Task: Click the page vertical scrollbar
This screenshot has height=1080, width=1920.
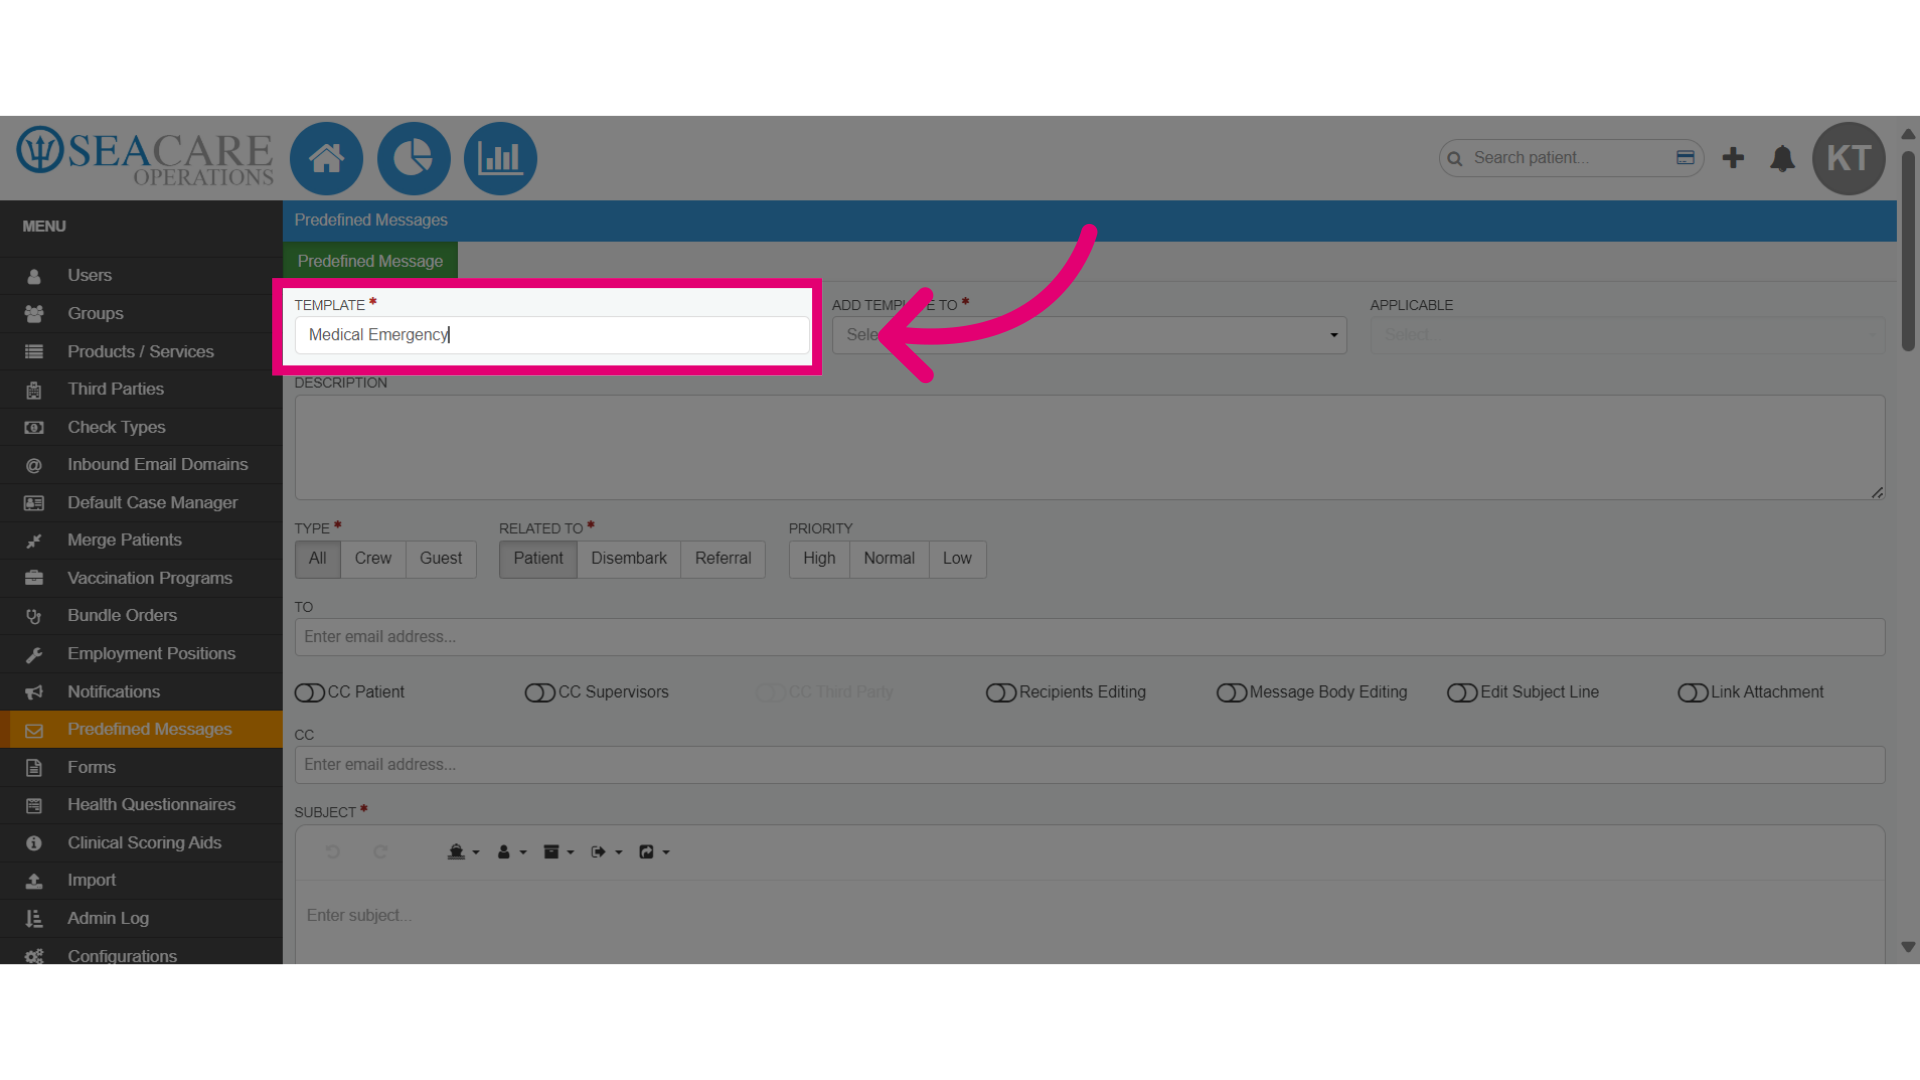Action: [1908, 250]
